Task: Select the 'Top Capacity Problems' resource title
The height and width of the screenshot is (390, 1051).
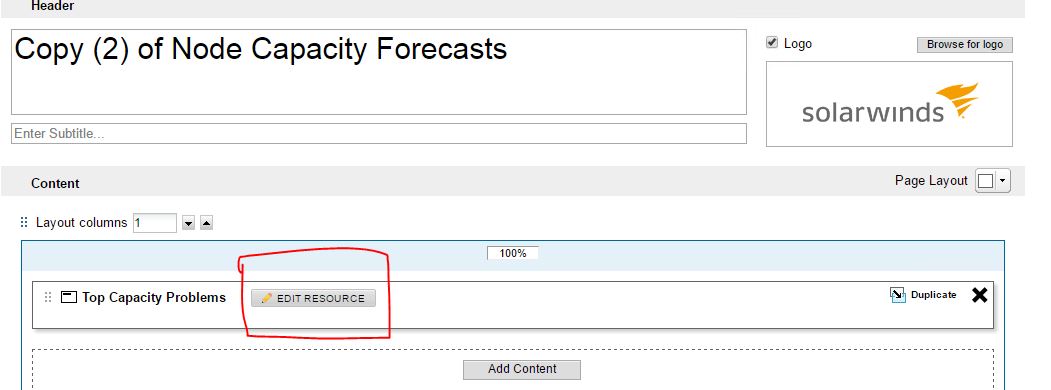Action: click(x=154, y=298)
